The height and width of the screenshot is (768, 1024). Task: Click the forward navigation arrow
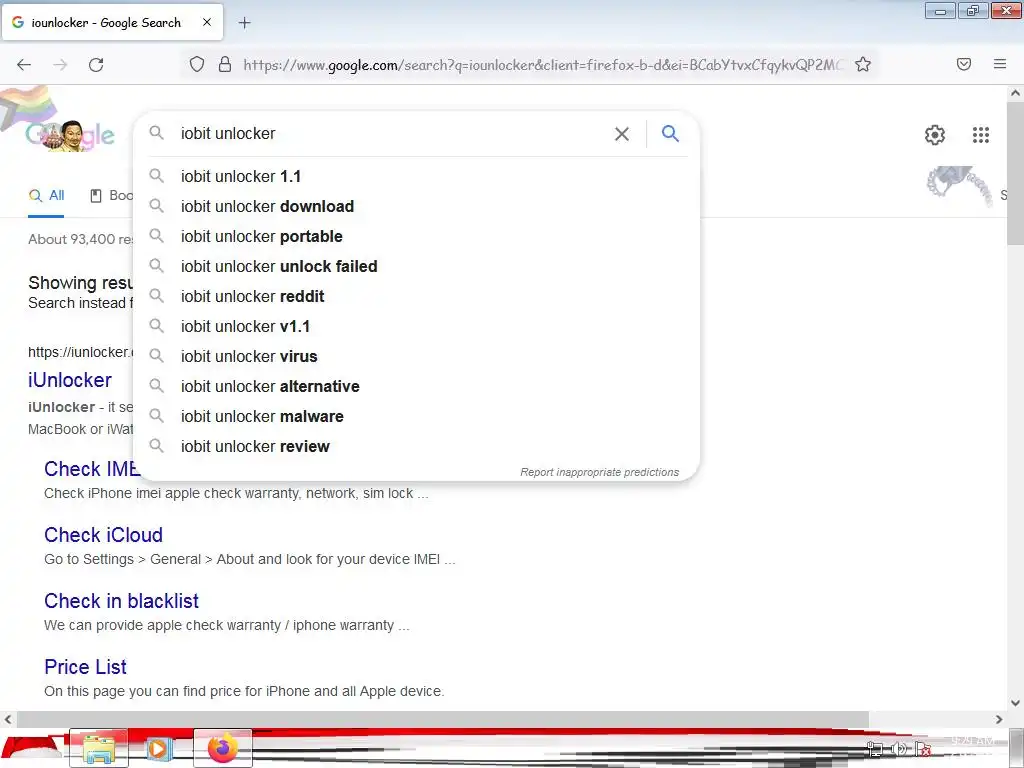coord(60,65)
